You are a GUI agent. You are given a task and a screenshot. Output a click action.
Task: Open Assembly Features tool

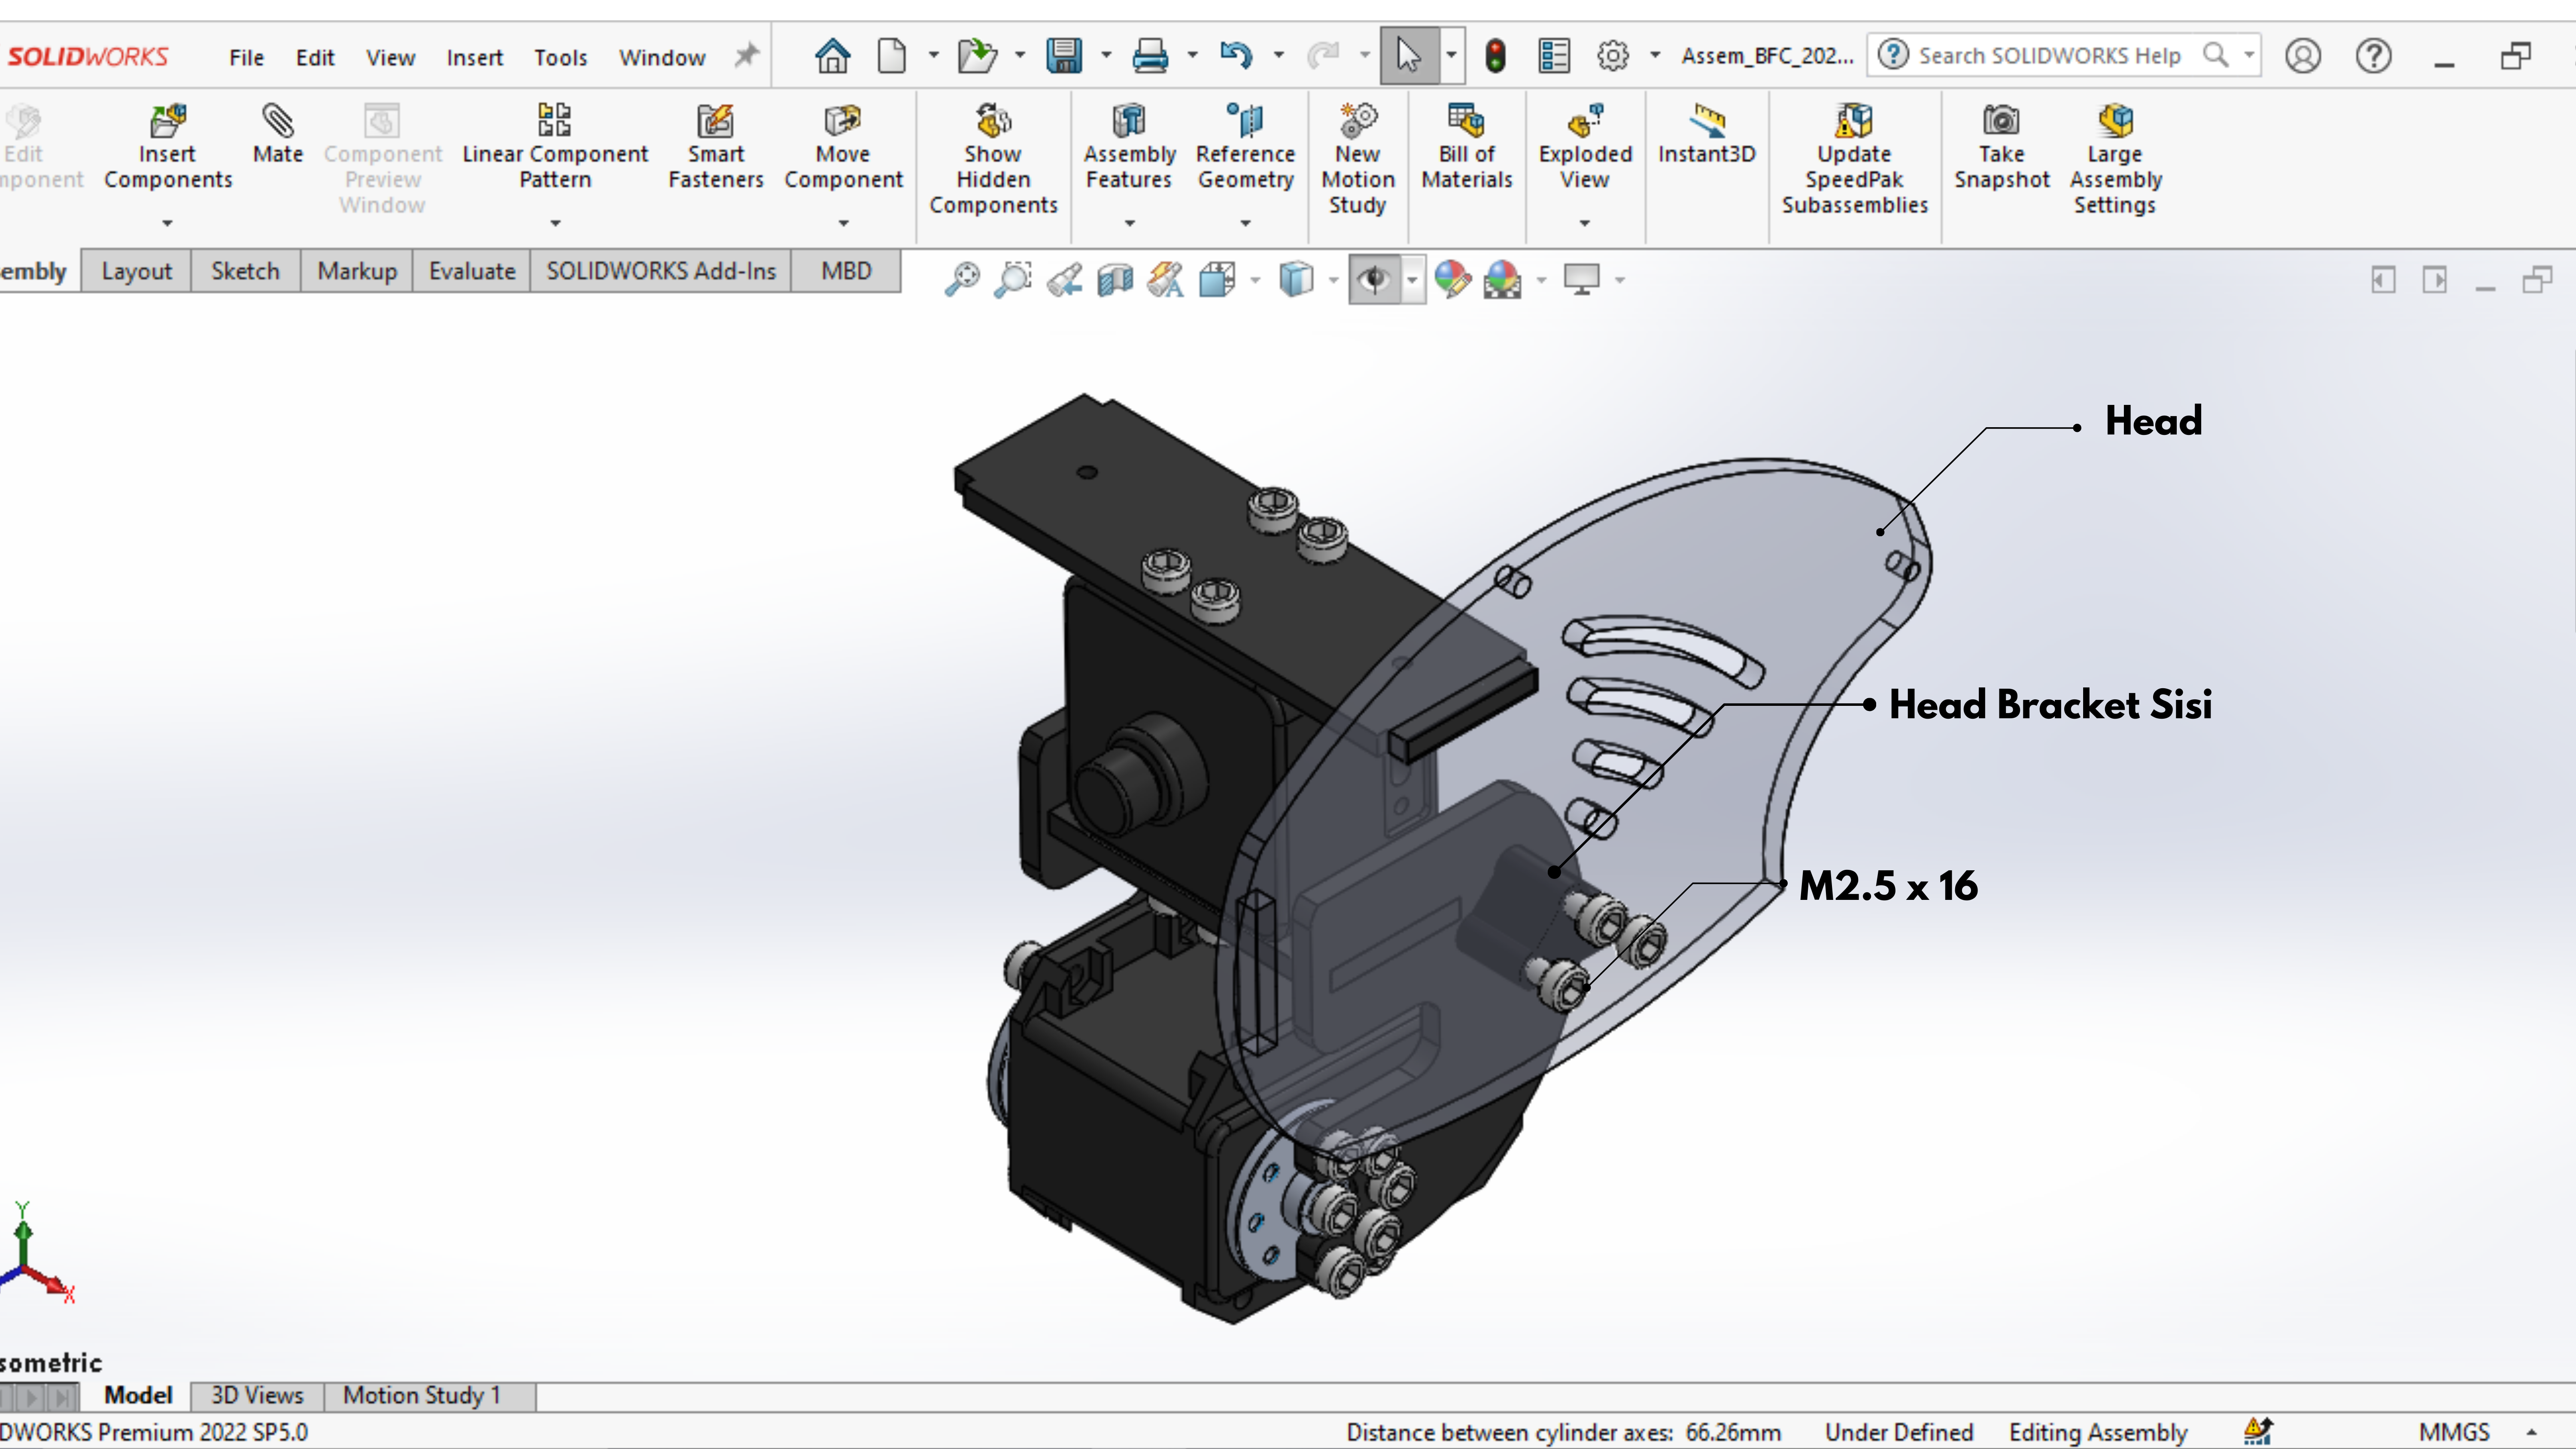pyautogui.click(x=1129, y=147)
